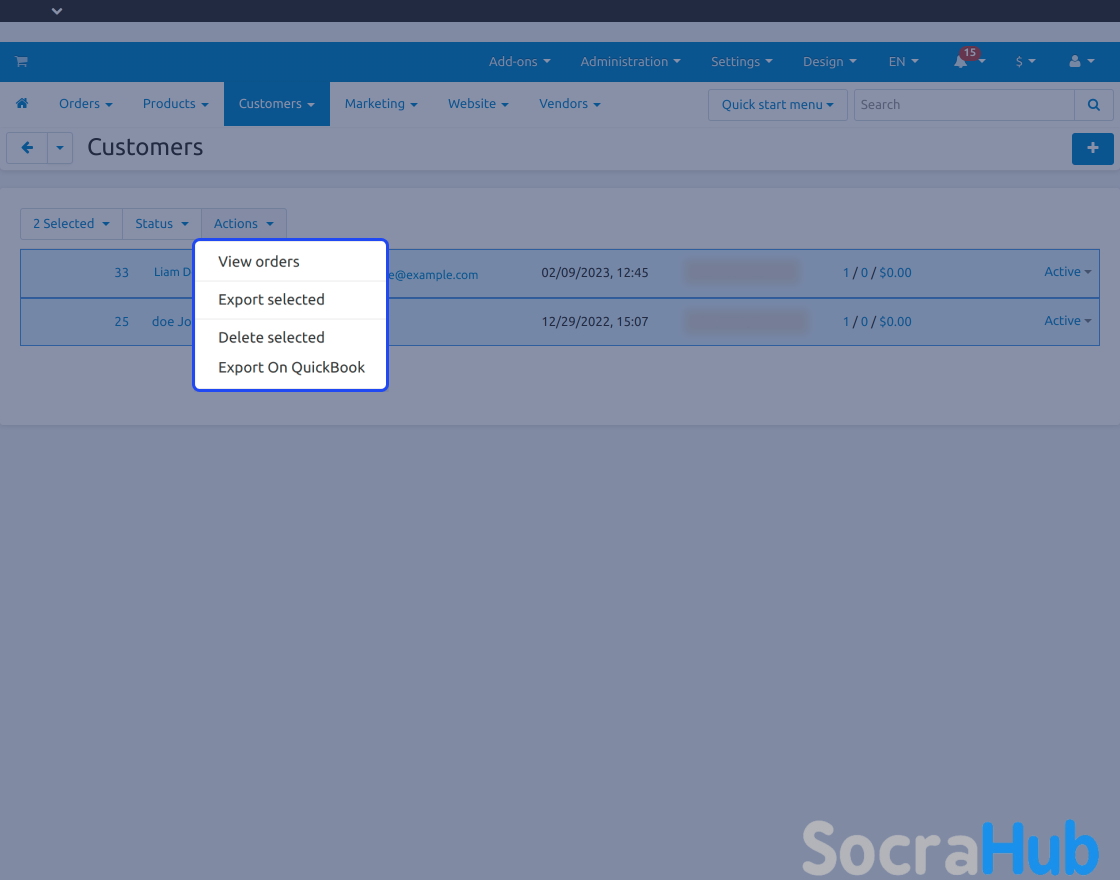Choose View orders from Actions menu

(259, 262)
